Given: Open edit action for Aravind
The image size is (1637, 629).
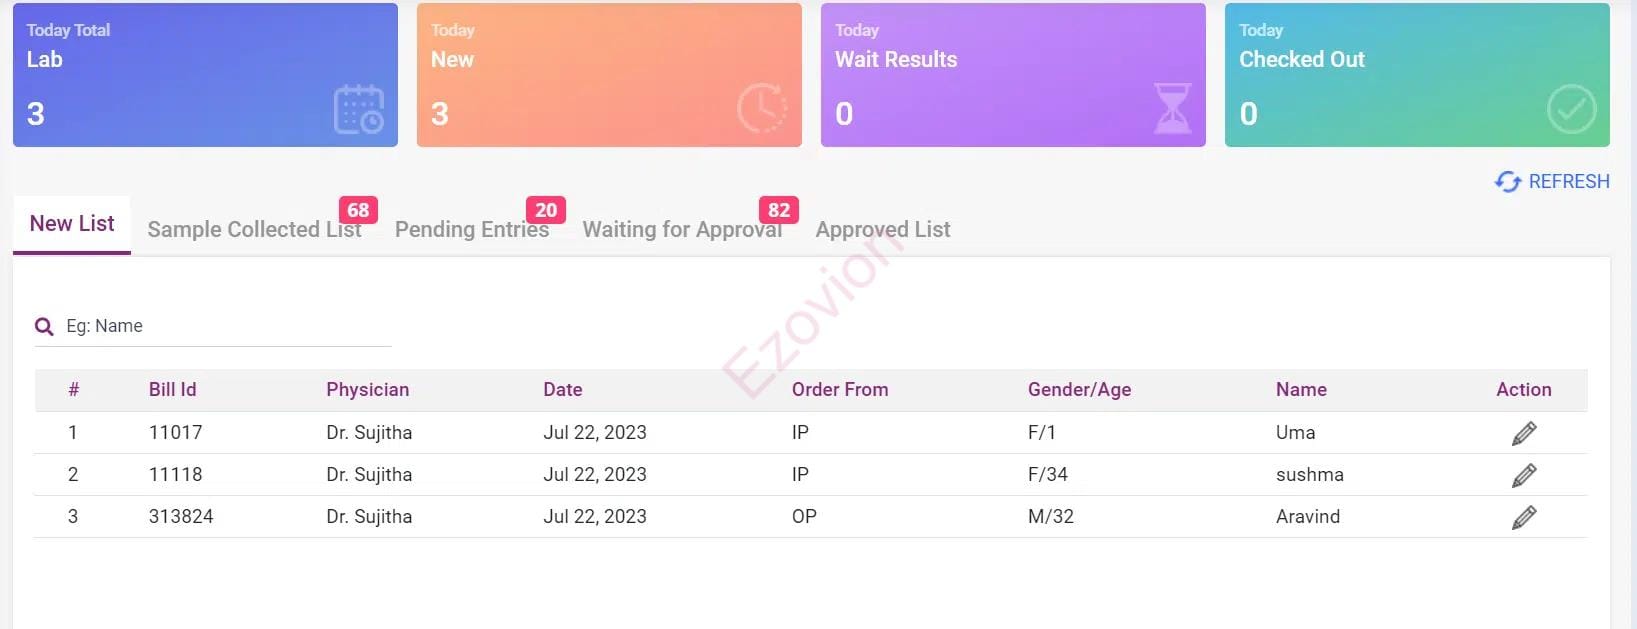Looking at the screenshot, I should click(x=1523, y=517).
